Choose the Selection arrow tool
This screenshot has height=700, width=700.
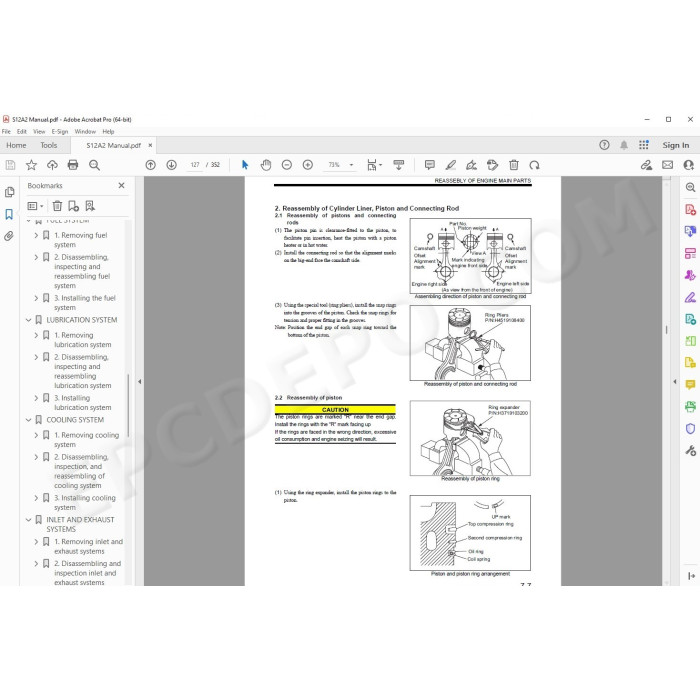245,165
